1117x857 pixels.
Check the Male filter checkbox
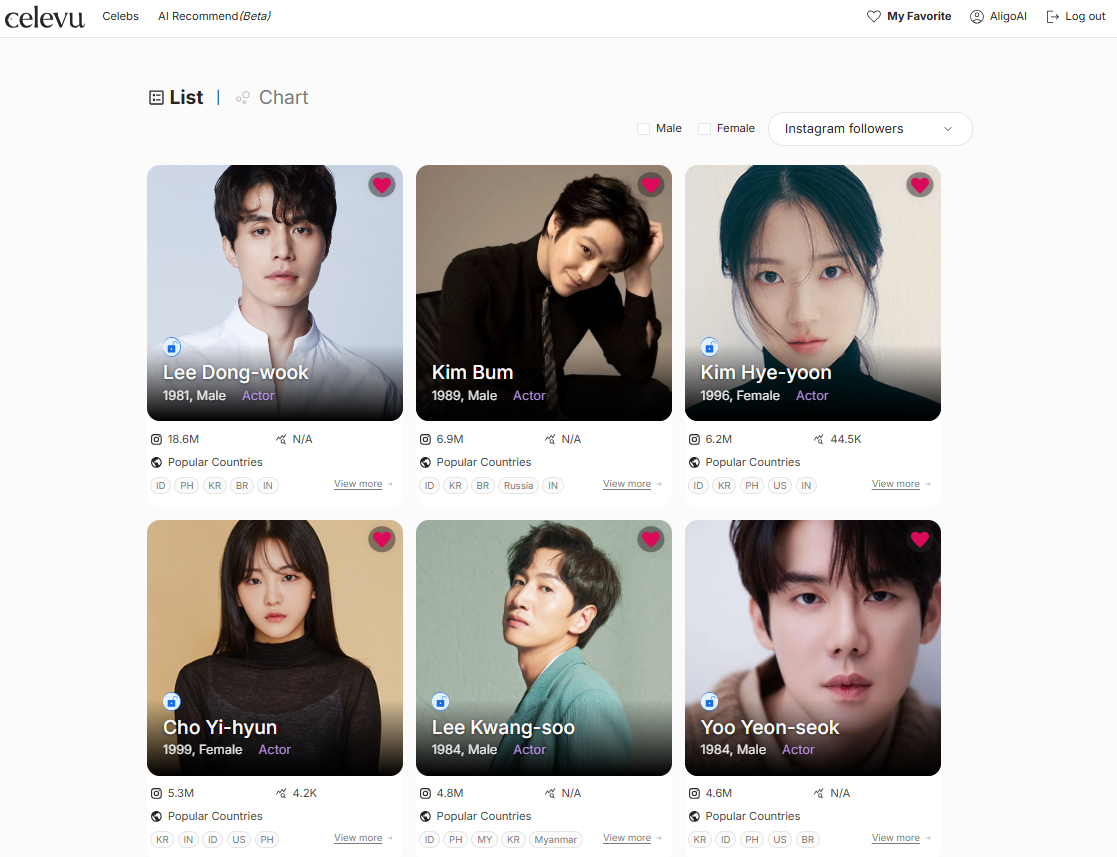(643, 129)
